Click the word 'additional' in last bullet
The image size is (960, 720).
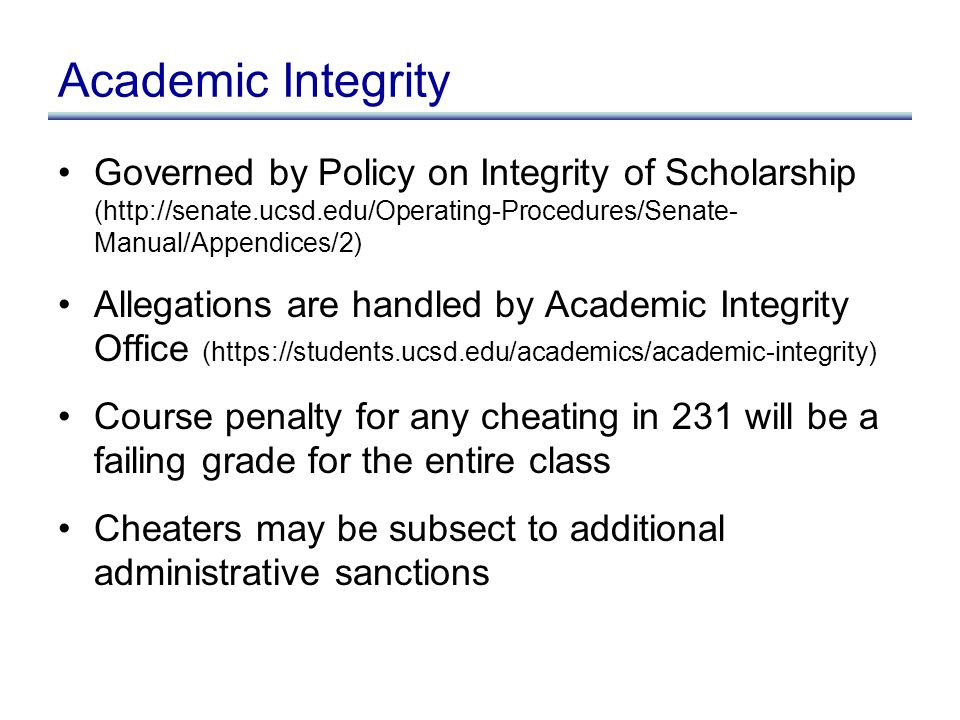pos(647,528)
